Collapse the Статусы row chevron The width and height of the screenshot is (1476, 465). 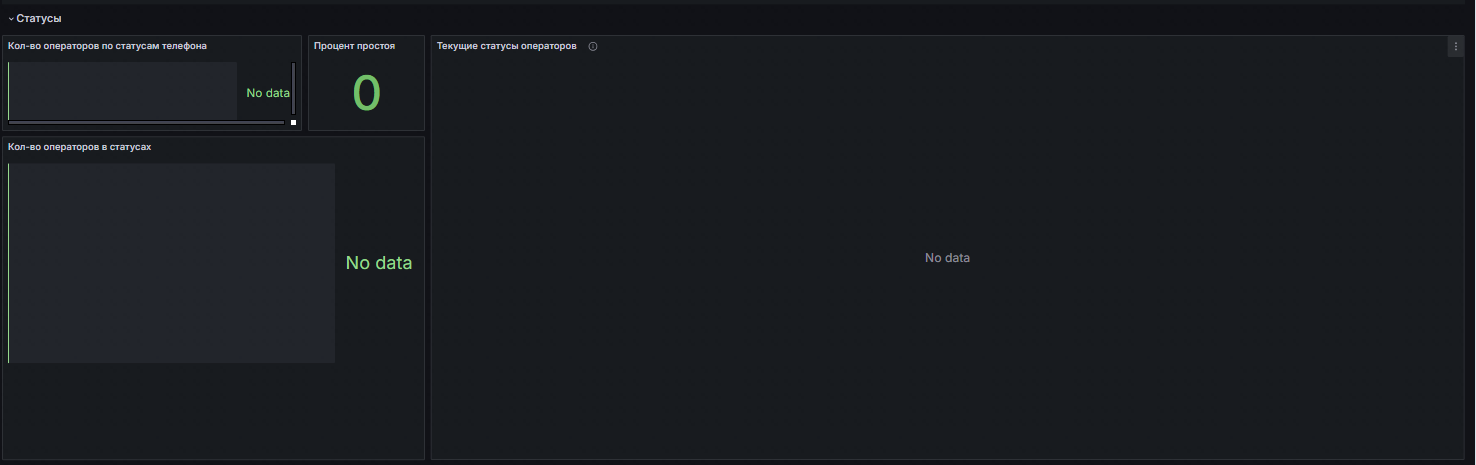click(10, 18)
